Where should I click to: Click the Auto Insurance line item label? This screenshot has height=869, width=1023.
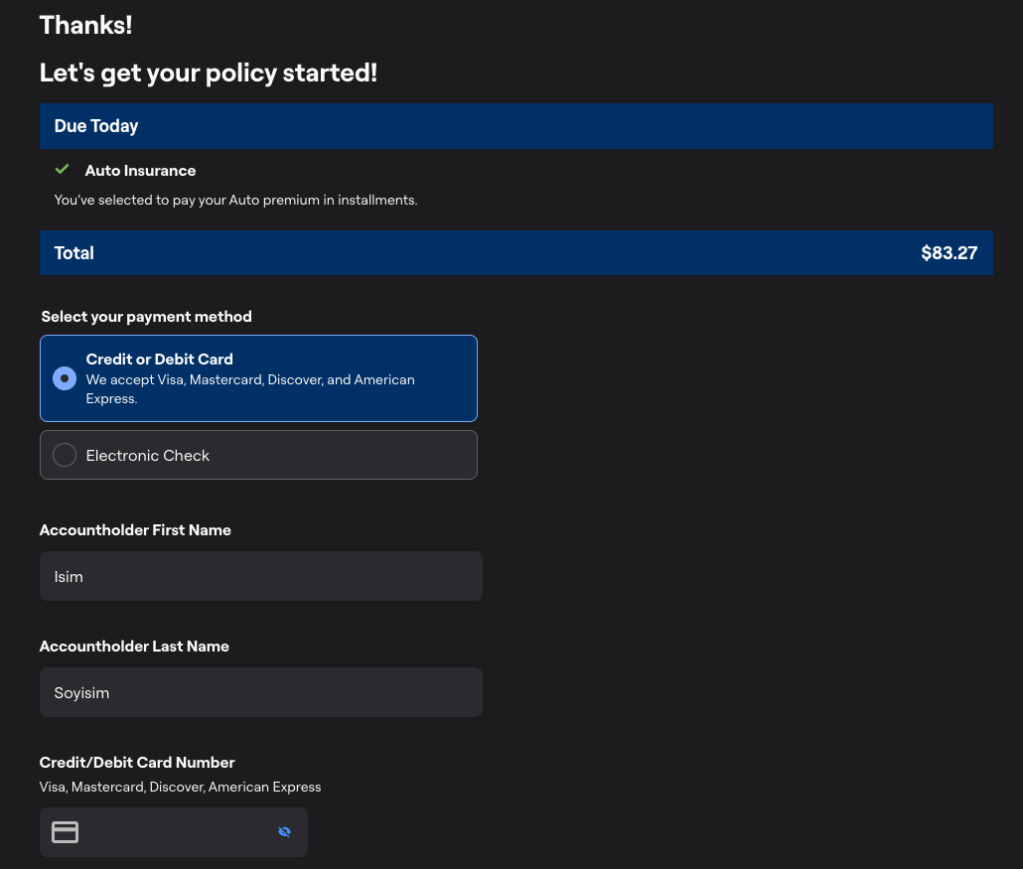pos(140,170)
